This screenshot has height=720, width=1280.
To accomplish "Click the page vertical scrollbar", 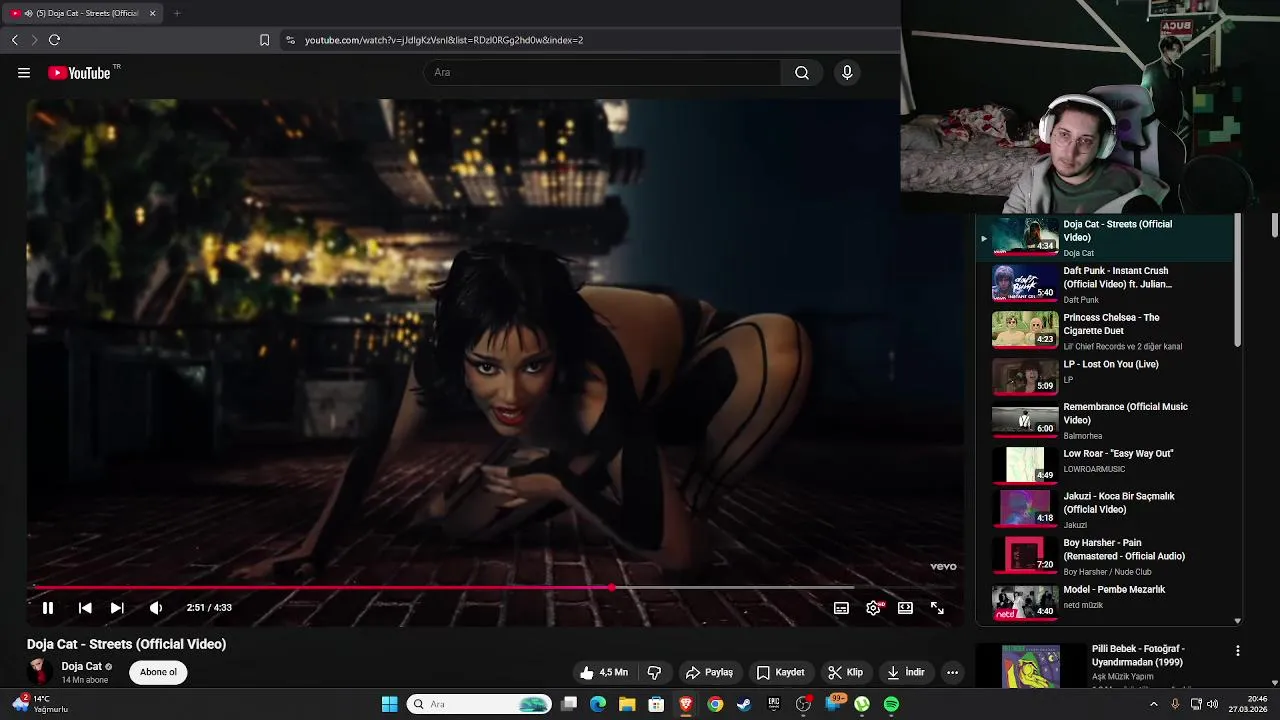I will (x=1275, y=224).
